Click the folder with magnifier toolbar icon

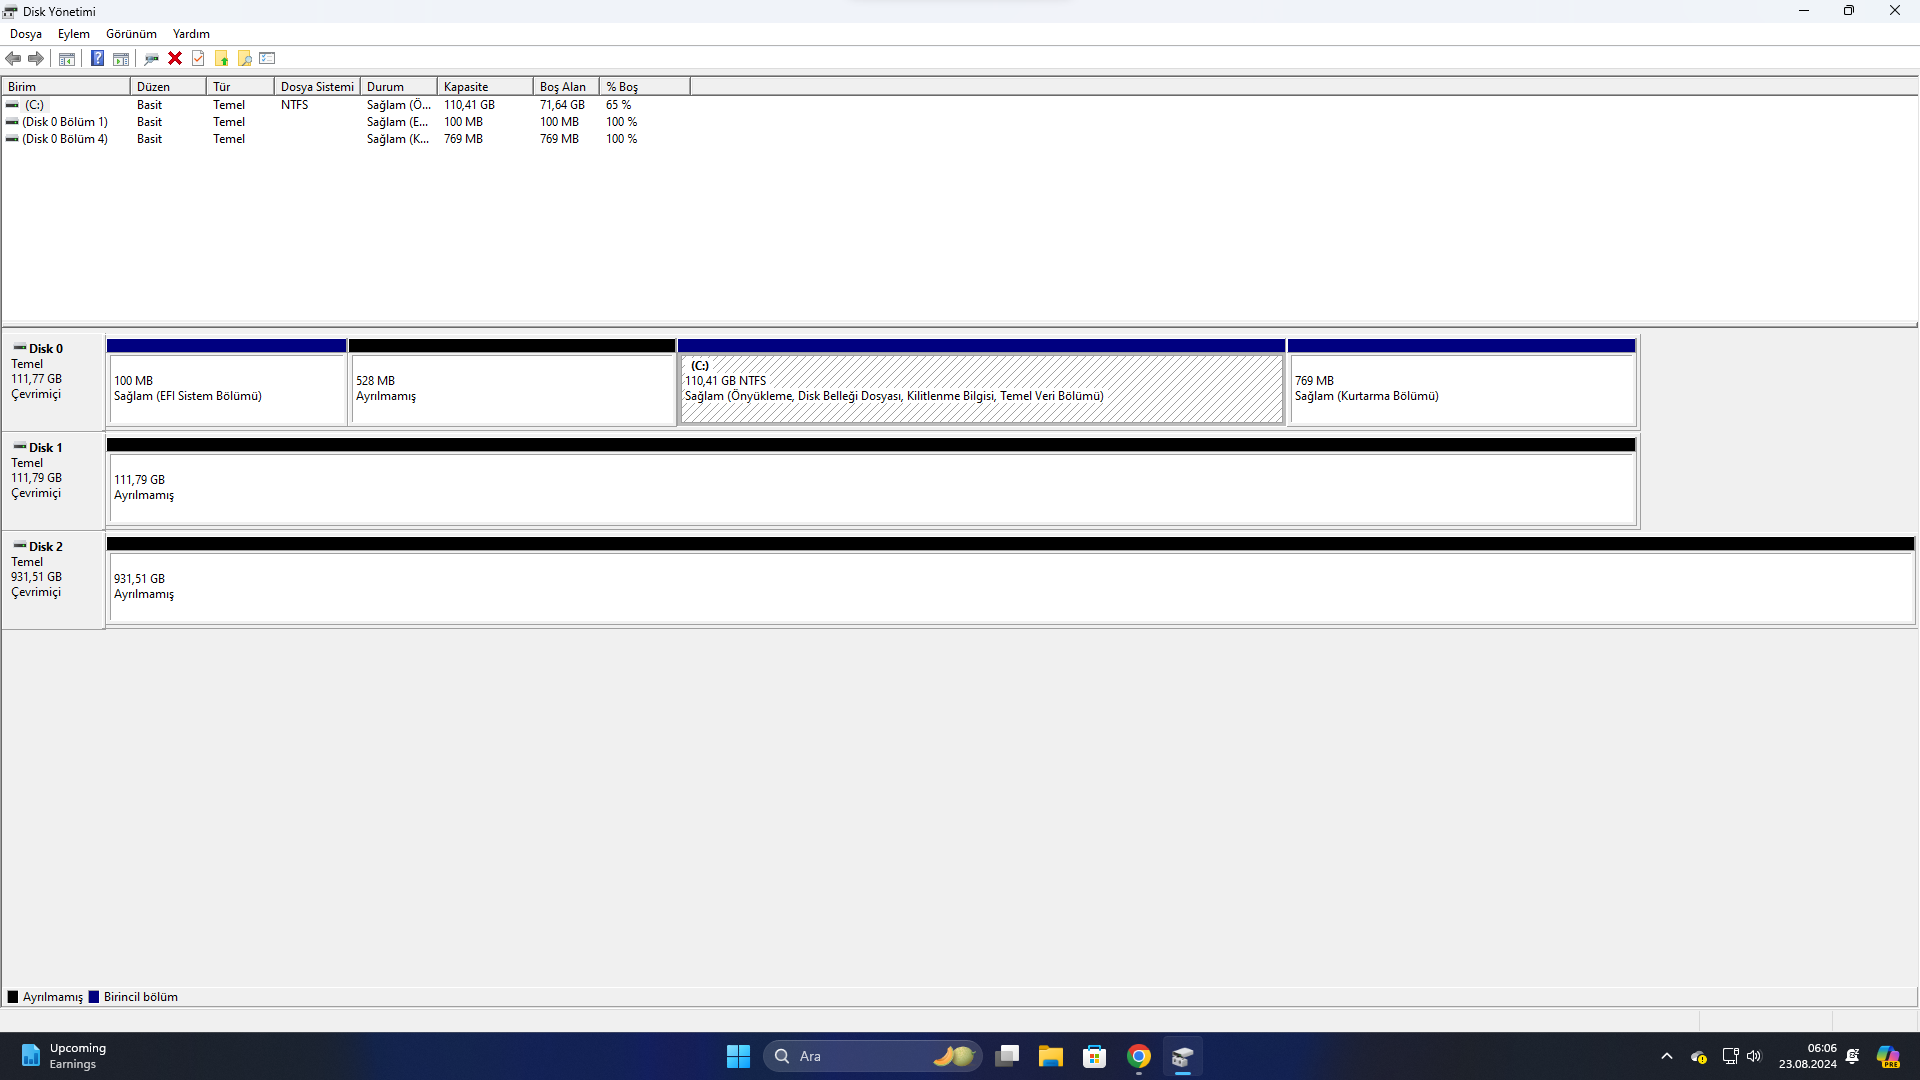245,58
